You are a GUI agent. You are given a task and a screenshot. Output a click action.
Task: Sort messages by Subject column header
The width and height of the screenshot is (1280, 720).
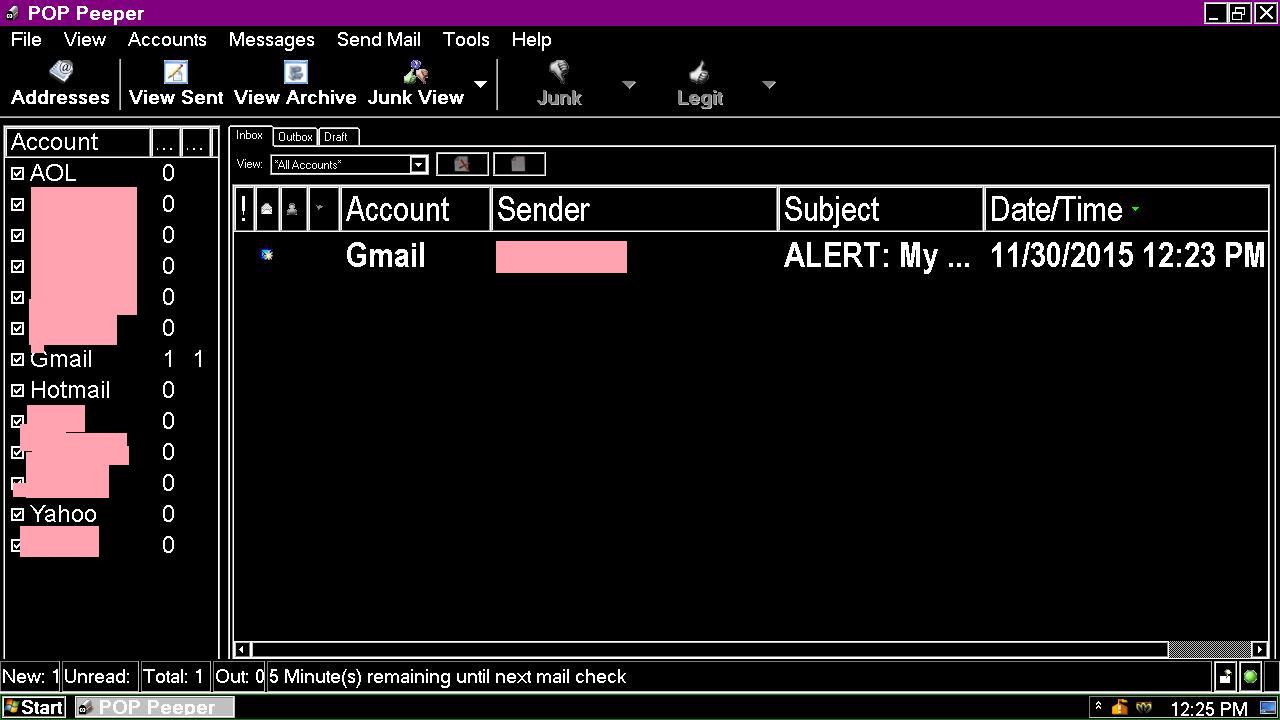(882, 209)
